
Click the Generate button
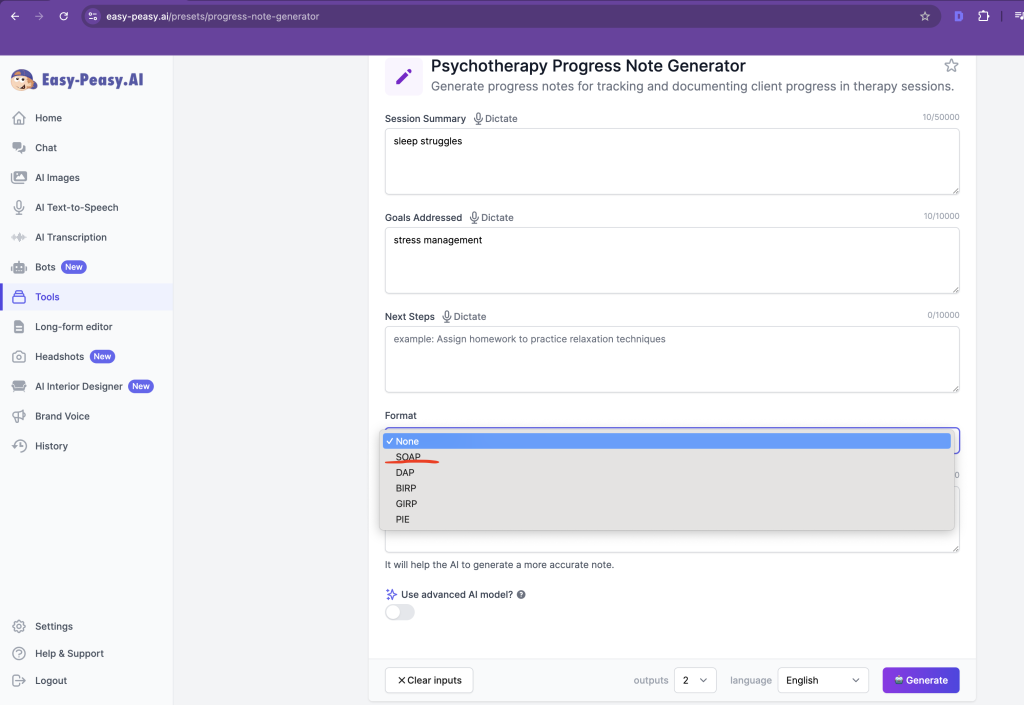(x=920, y=680)
